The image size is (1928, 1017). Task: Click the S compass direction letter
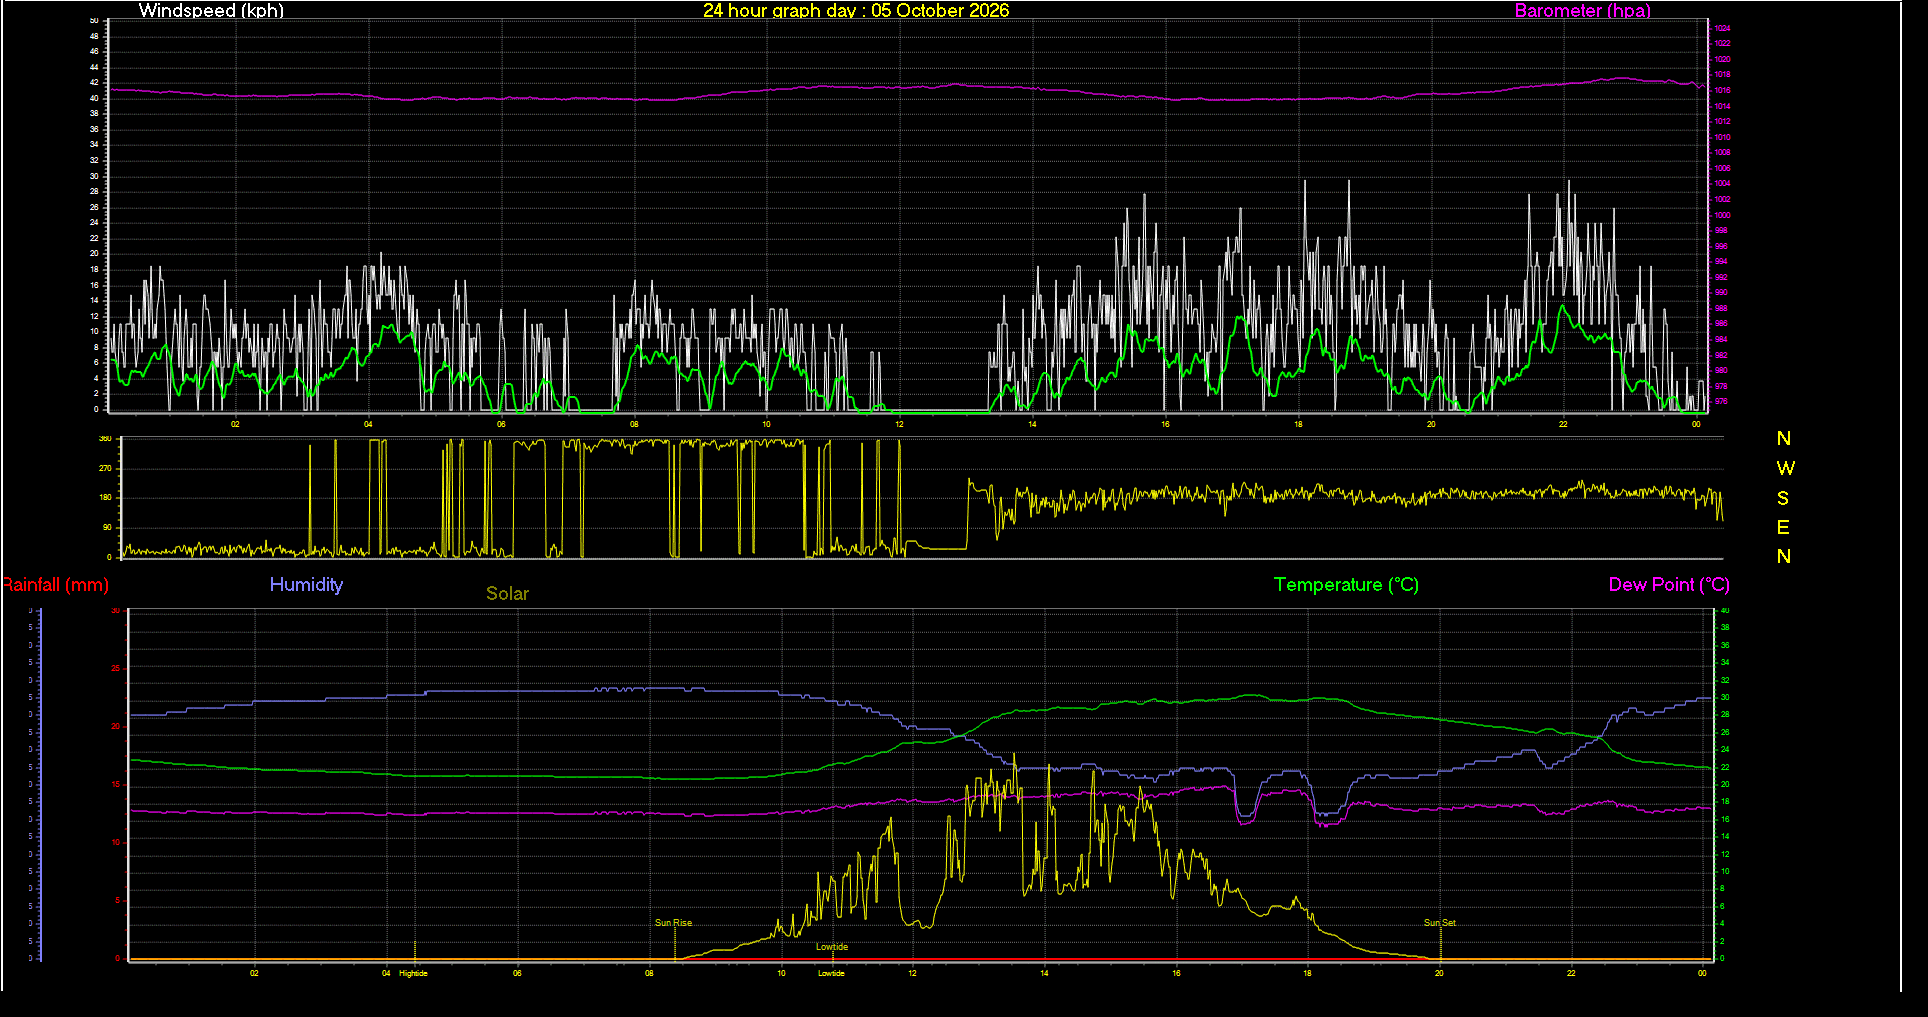[x=1783, y=498]
